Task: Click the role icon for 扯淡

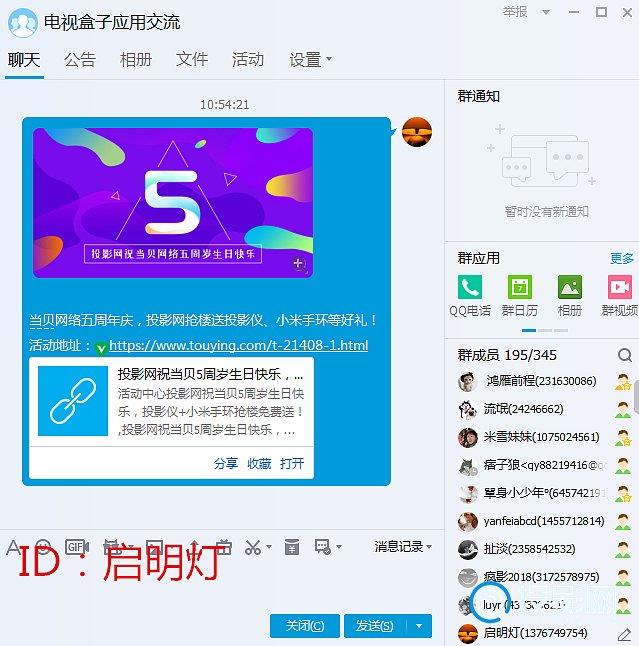Action: pyautogui.click(x=623, y=550)
